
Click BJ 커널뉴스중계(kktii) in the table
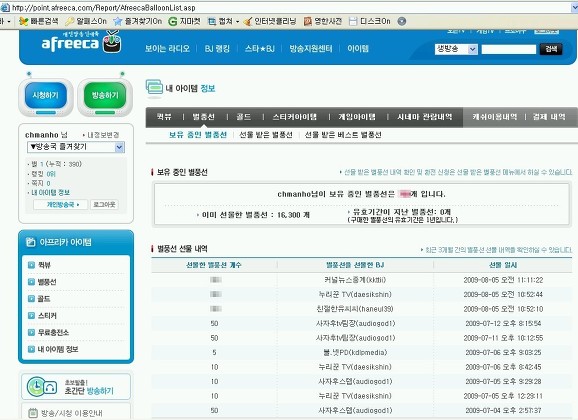coord(355,280)
